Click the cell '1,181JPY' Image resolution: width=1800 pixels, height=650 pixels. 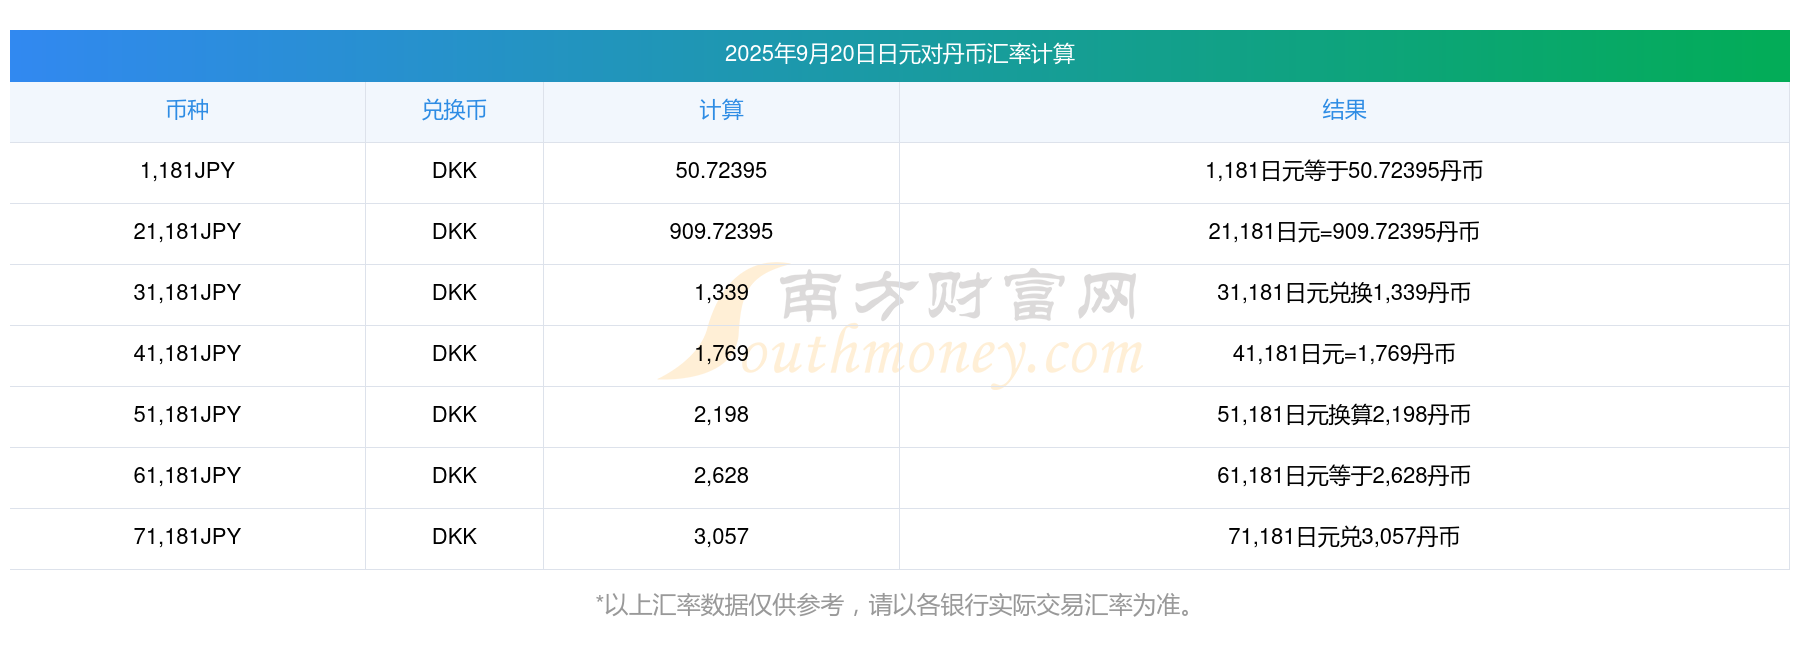(187, 171)
